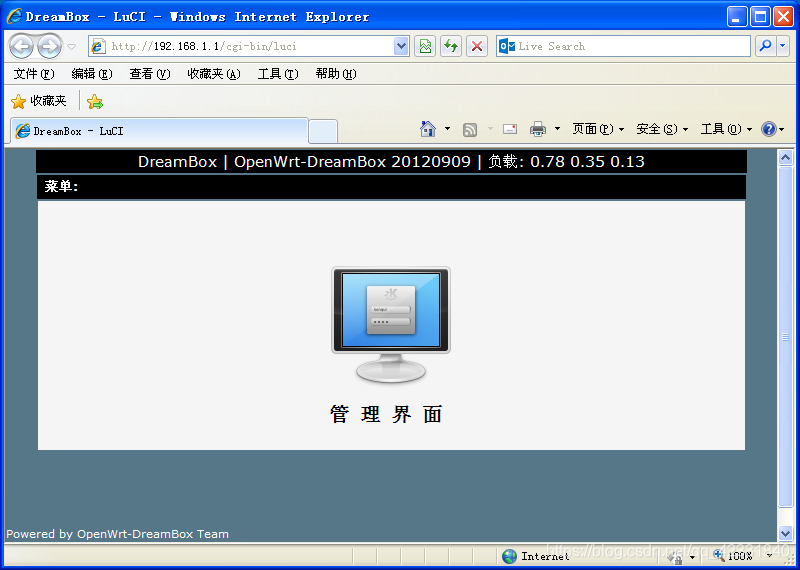Open the 安全(S) command bar menu

tap(662, 129)
